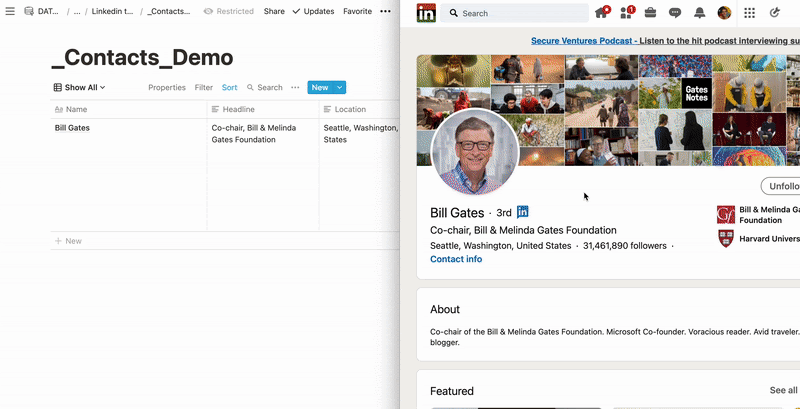Click the Harvard shield logo icon
Screen dimensions: 800x409
[726, 239]
